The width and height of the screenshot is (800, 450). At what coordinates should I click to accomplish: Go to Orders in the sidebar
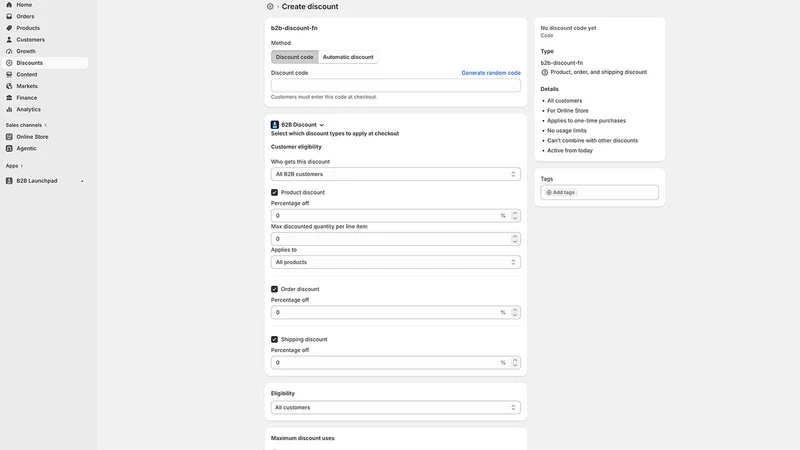25,16
